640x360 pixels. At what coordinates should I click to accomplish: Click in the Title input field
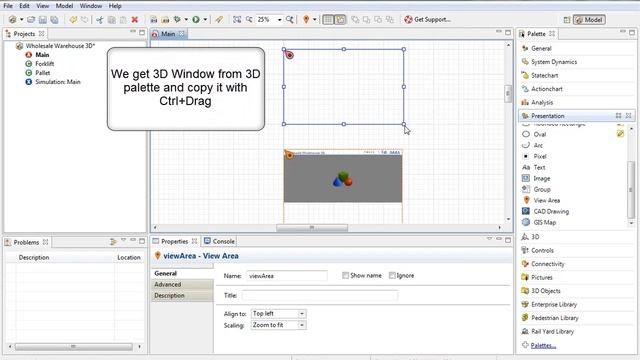(x=320, y=295)
